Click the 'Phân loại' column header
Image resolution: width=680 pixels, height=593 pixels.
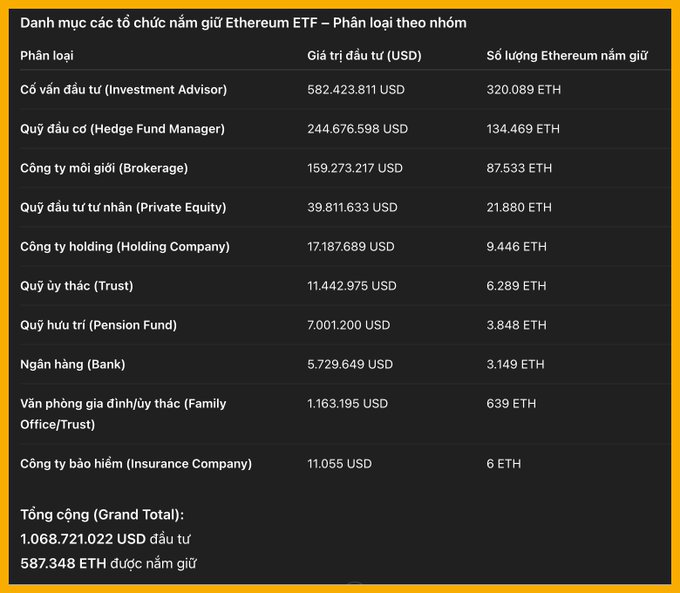click(47, 55)
